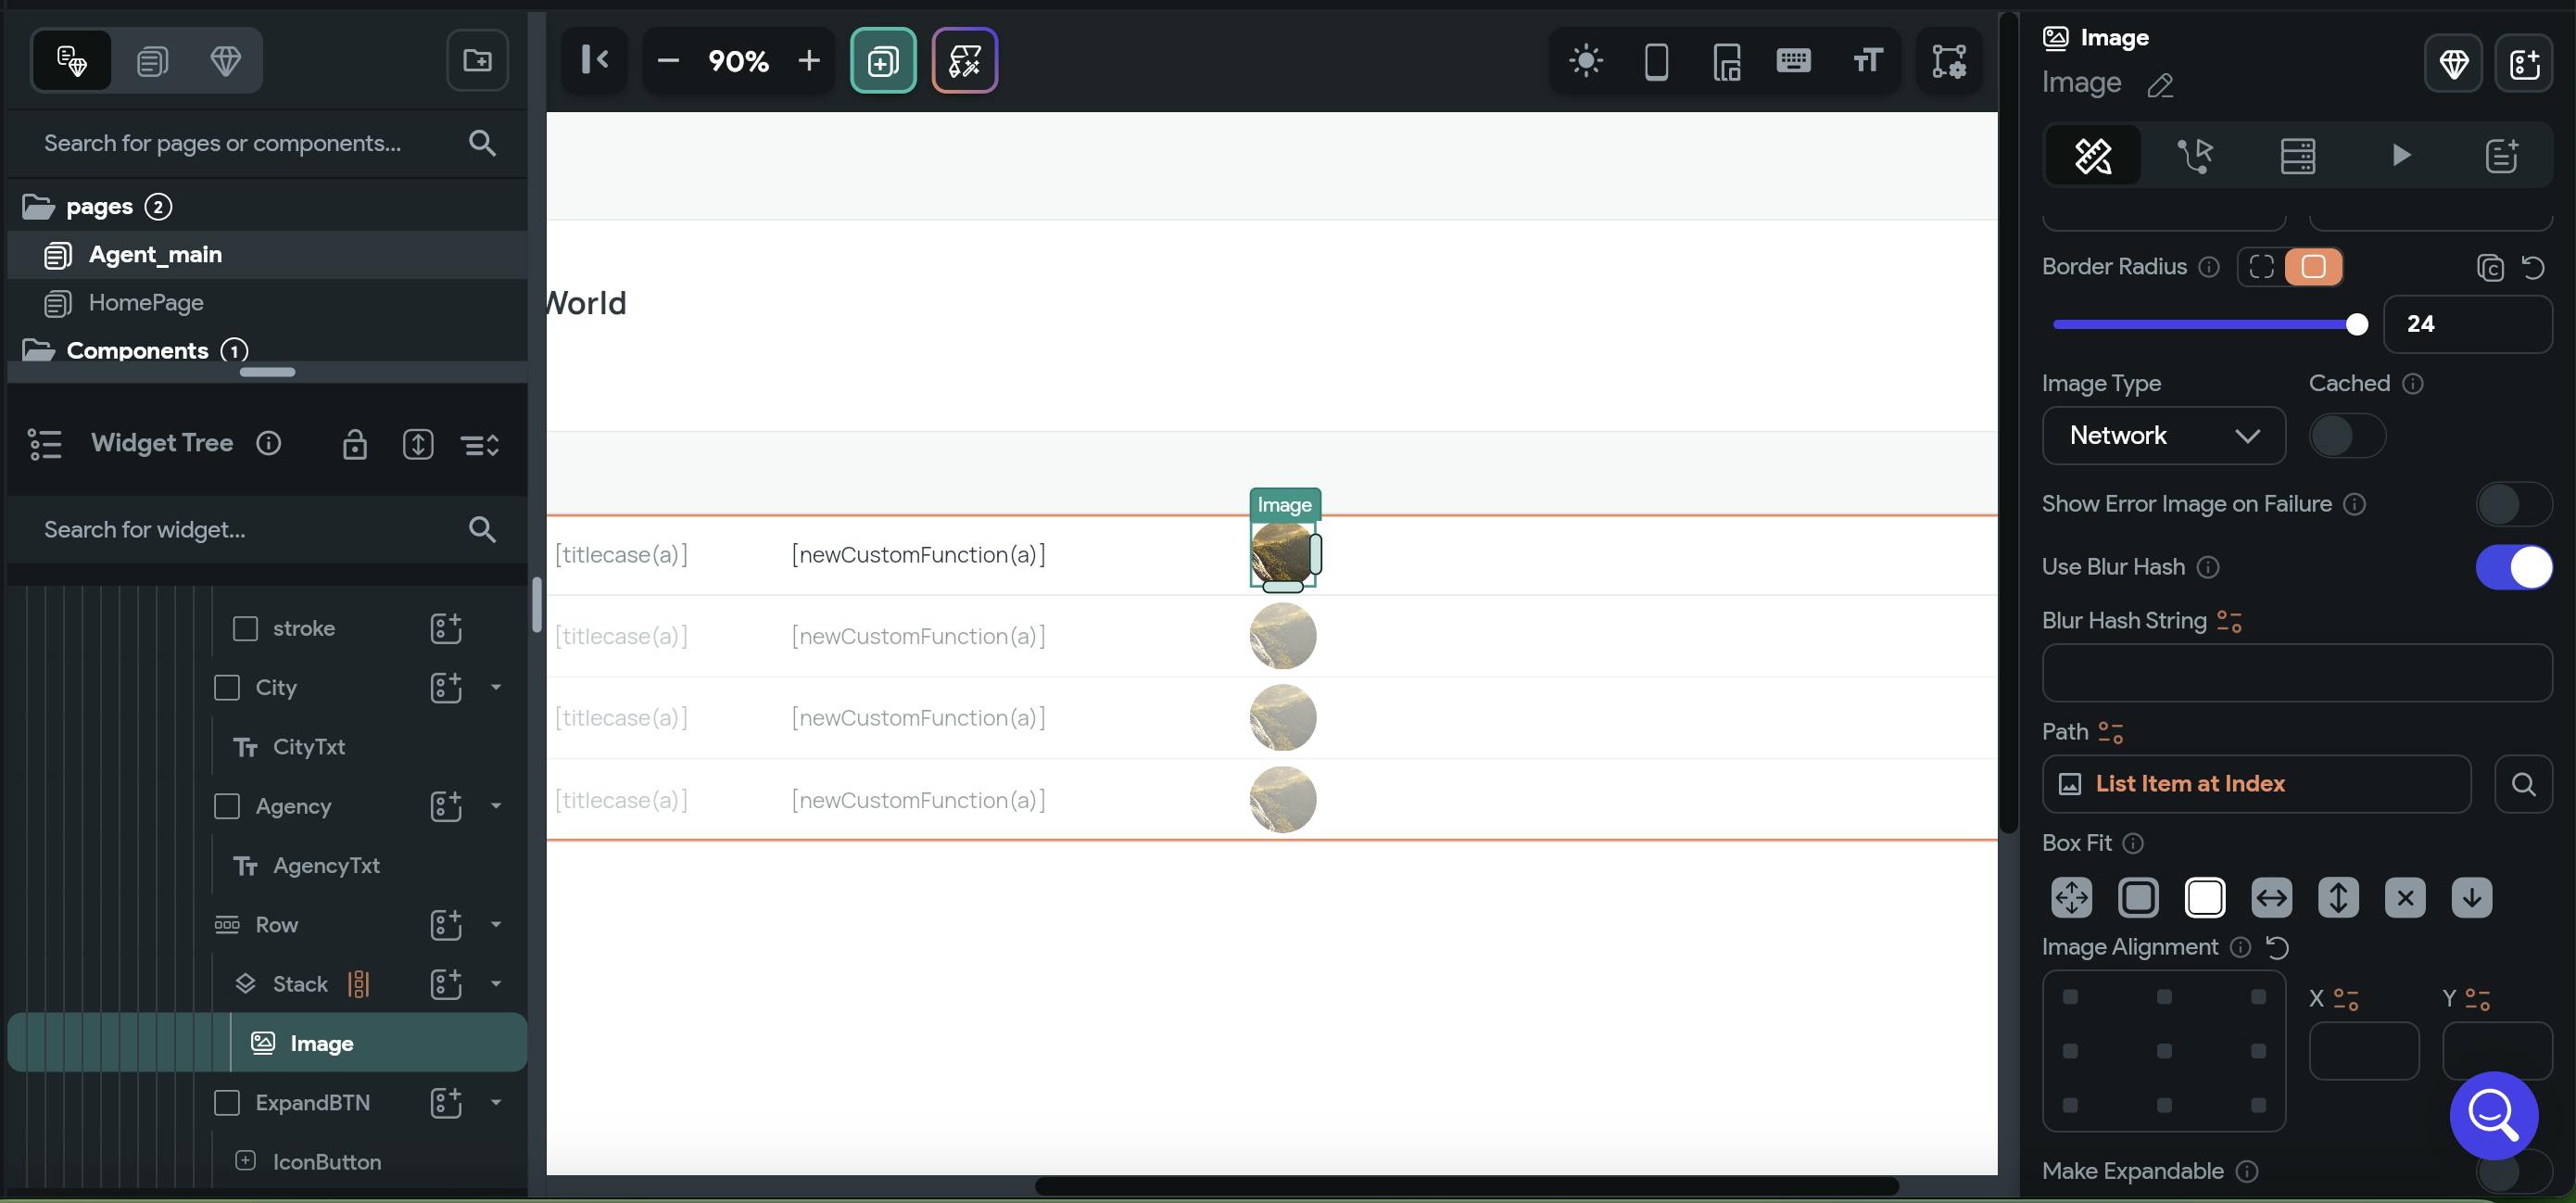Open the add widget panel button
2576x1203 pixels.
882,61
